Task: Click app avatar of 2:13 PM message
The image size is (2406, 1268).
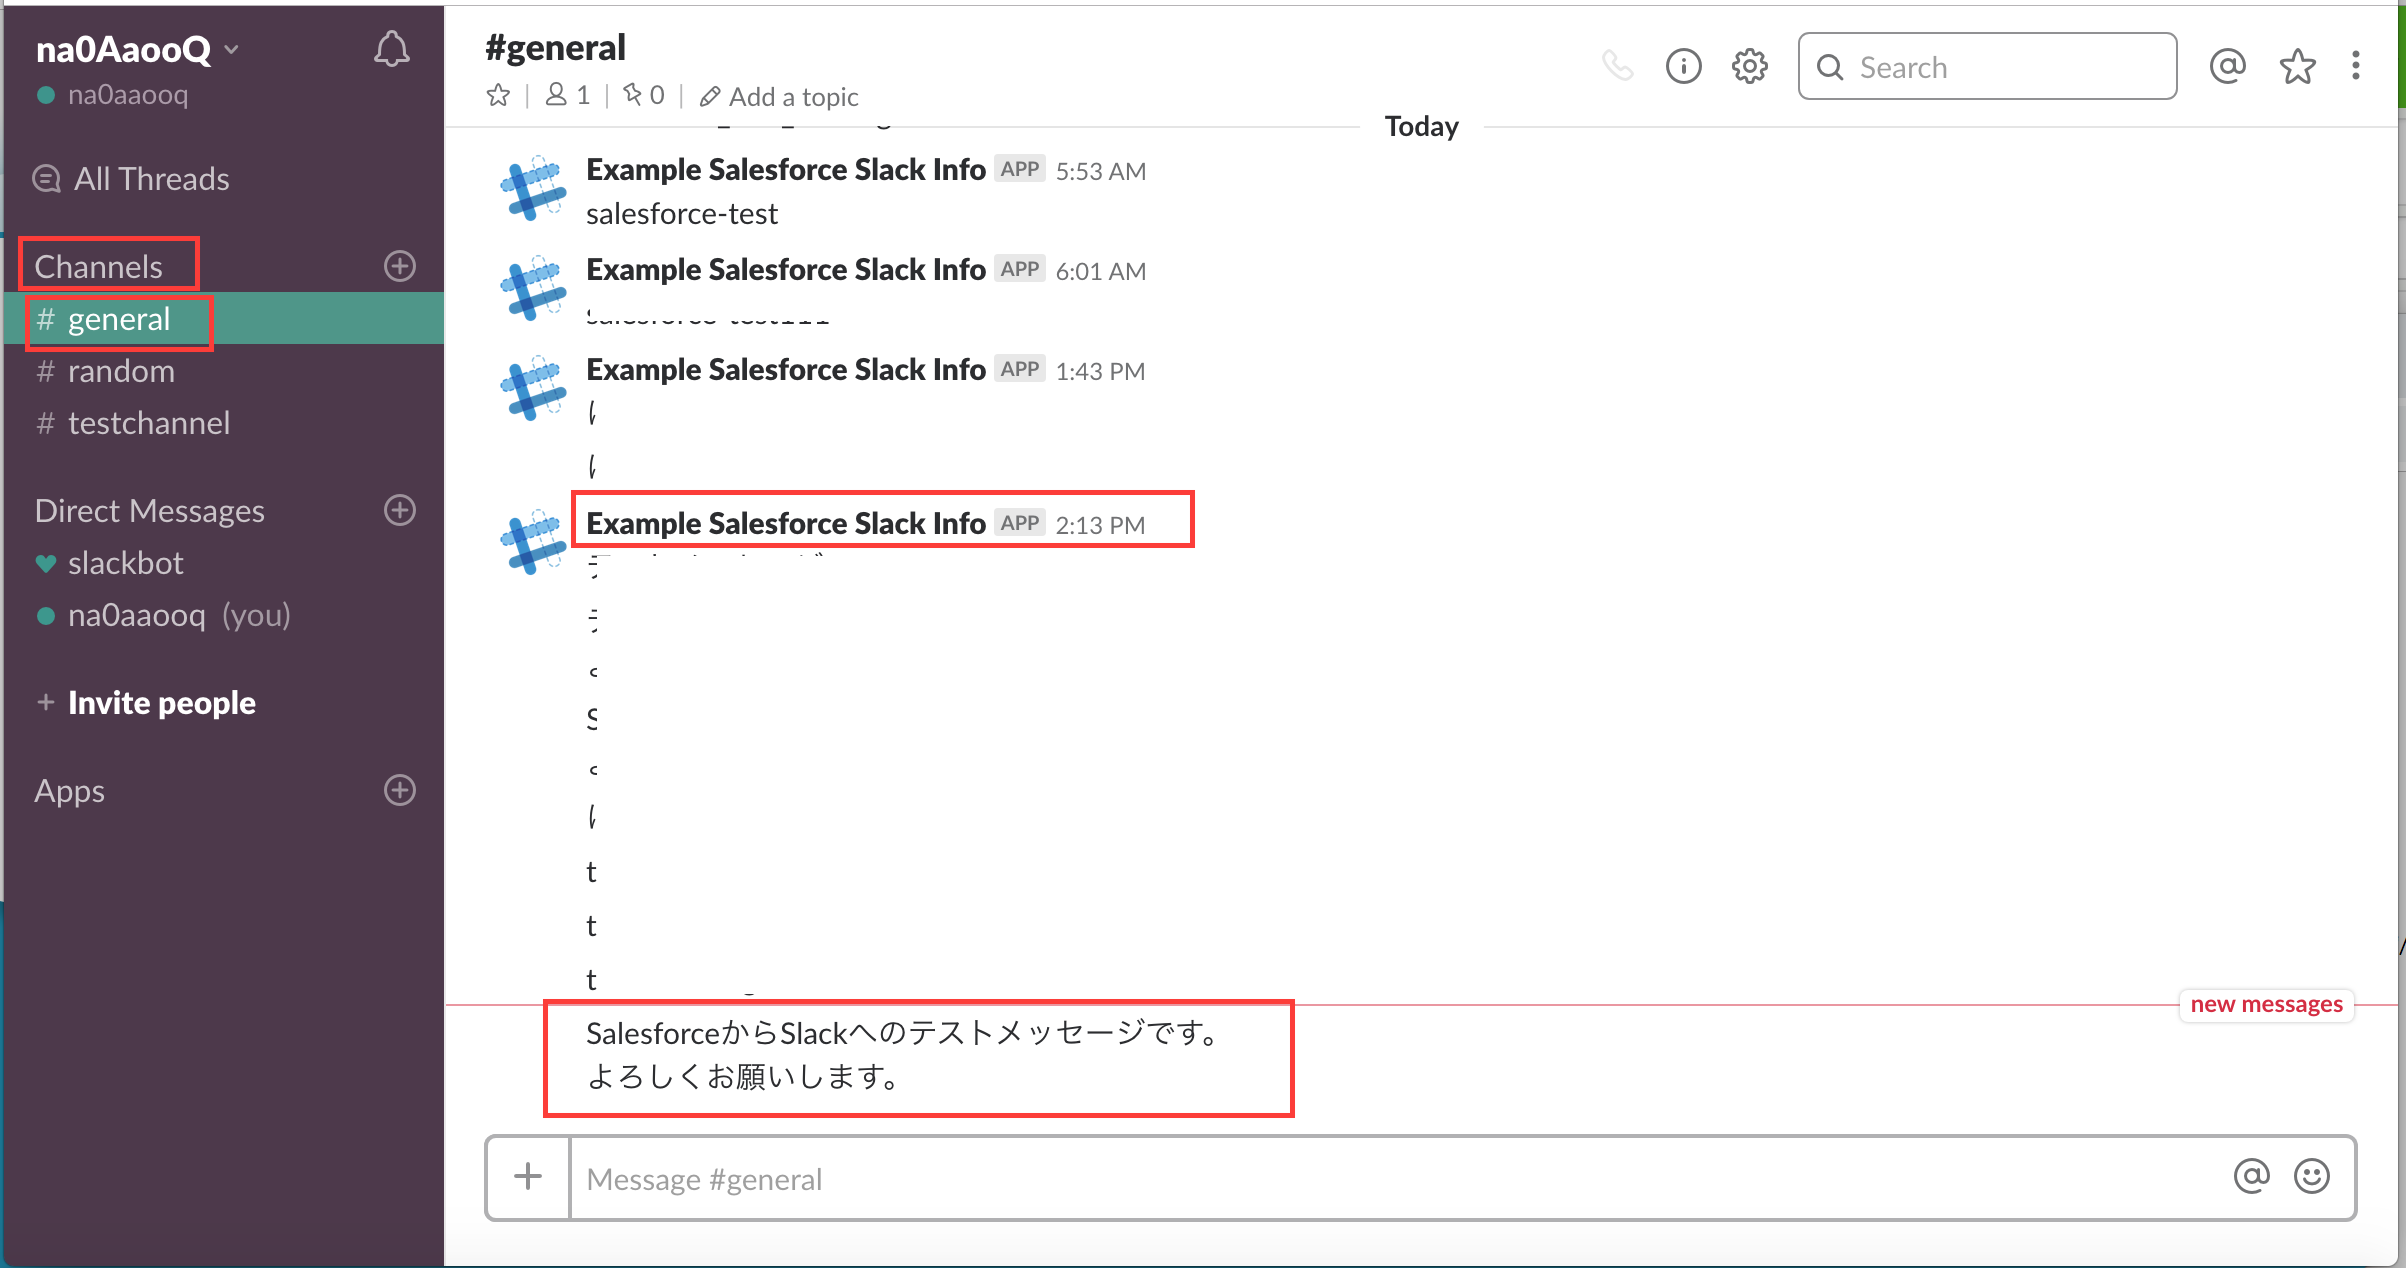Action: point(533,541)
